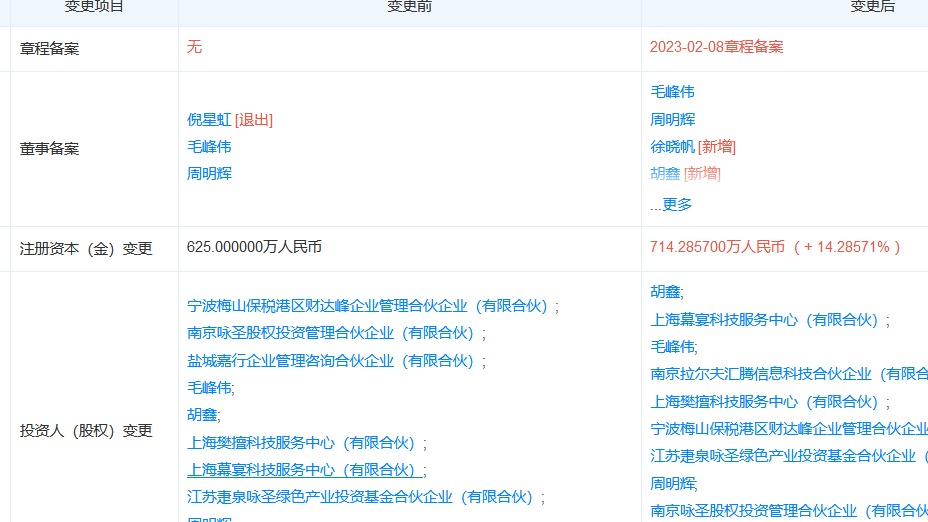Click the 2023-02-08章程备案 entry

coord(716,47)
